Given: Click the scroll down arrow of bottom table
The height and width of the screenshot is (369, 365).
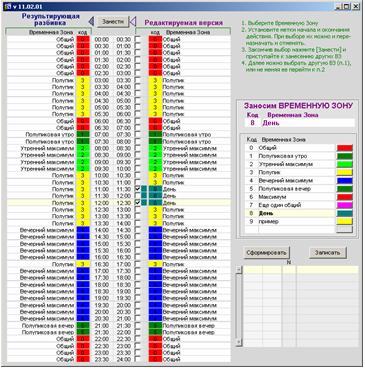Looking at the screenshot, I should (x=239, y=343).
